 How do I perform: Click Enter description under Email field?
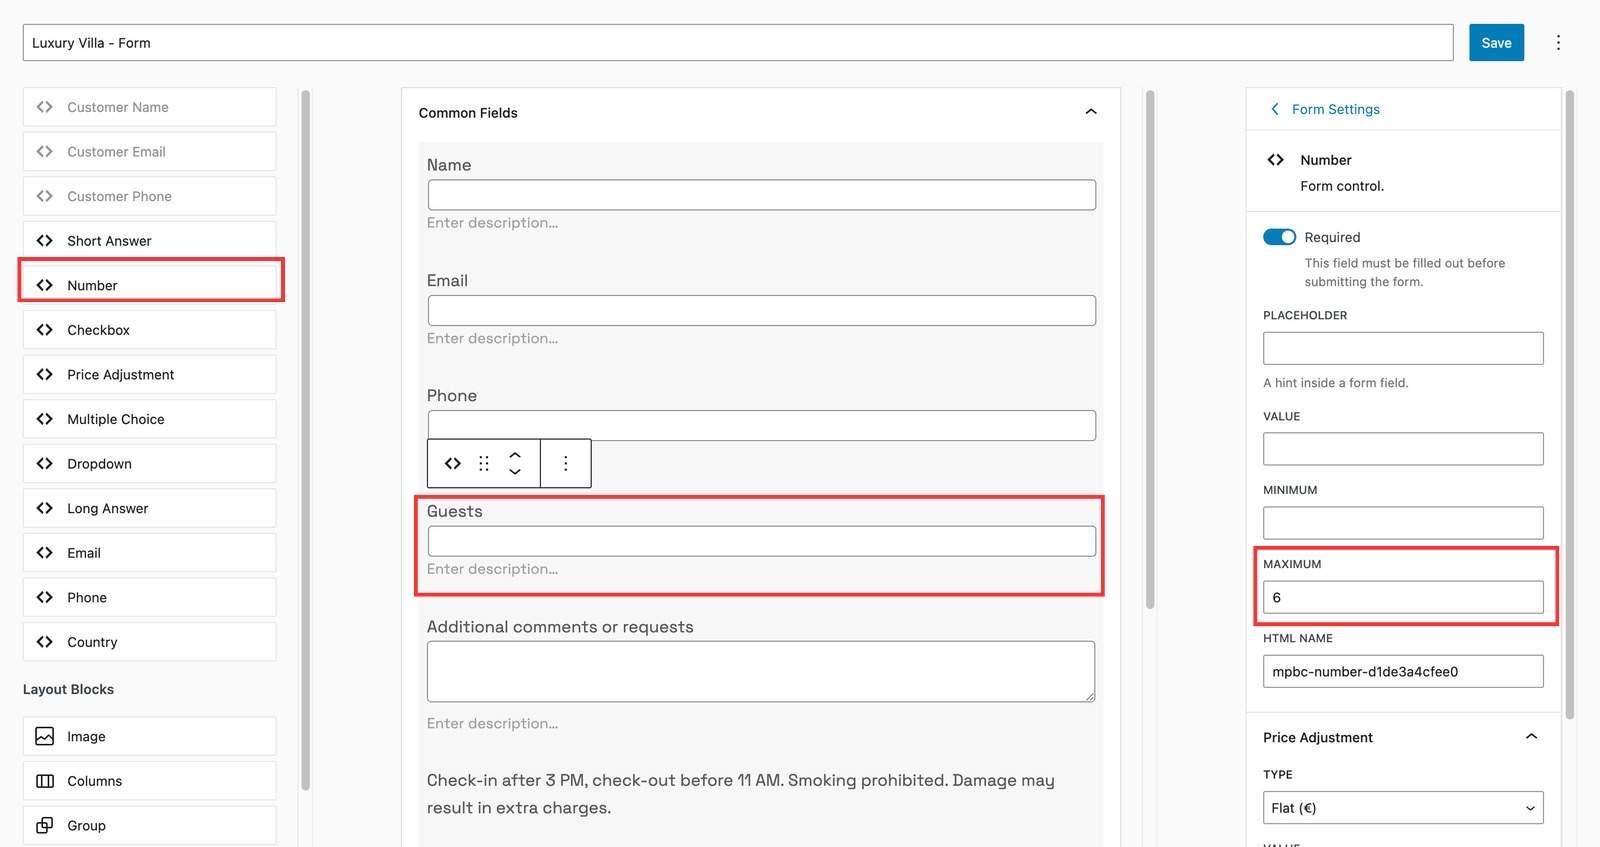(493, 338)
